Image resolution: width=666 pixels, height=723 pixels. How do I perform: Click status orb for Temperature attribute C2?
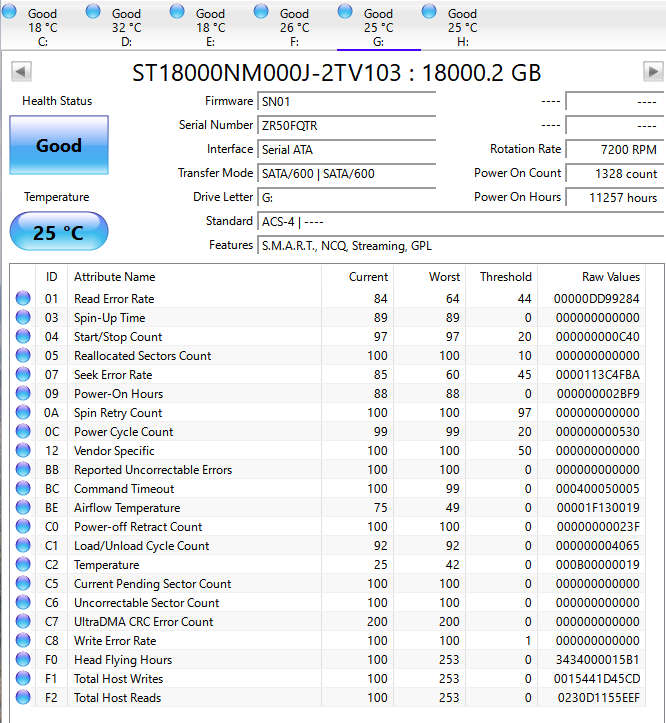tap(23, 564)
